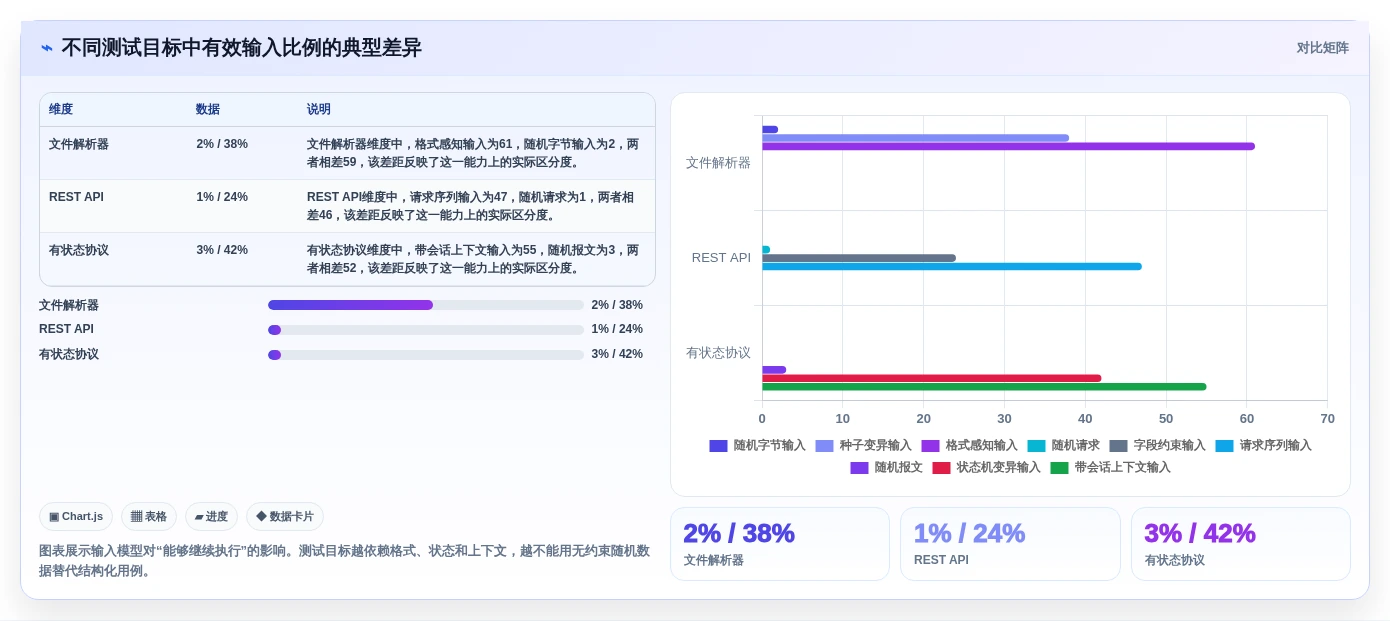
Task: Click the REST API progress bar
Action: pos(426,330)
